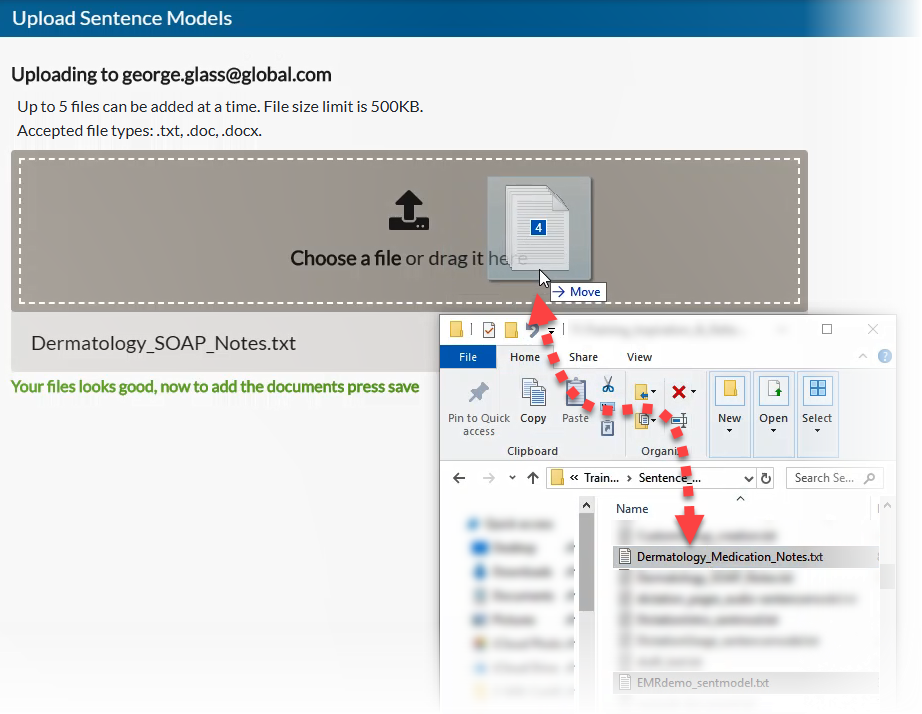Screen dimensions: 922x714
Task: Switch to the View ribbon tab
Action: 639,357
